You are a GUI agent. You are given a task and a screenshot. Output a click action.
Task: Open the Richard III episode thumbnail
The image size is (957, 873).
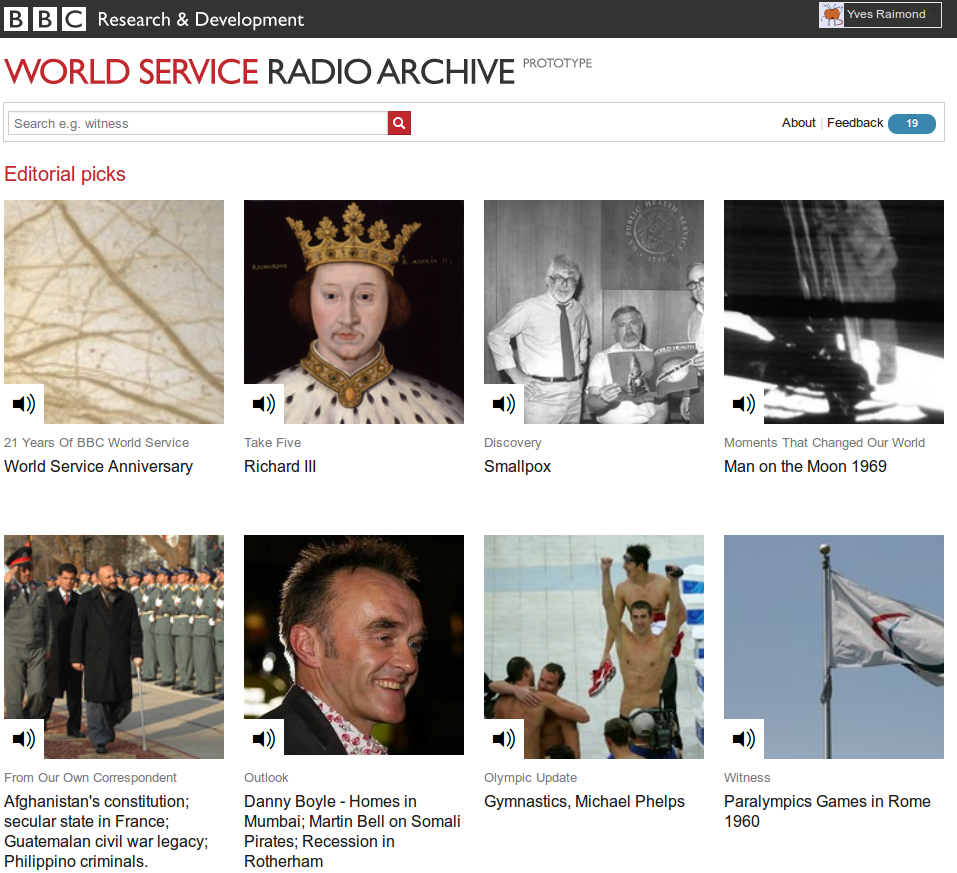click(x=353, y=310)
